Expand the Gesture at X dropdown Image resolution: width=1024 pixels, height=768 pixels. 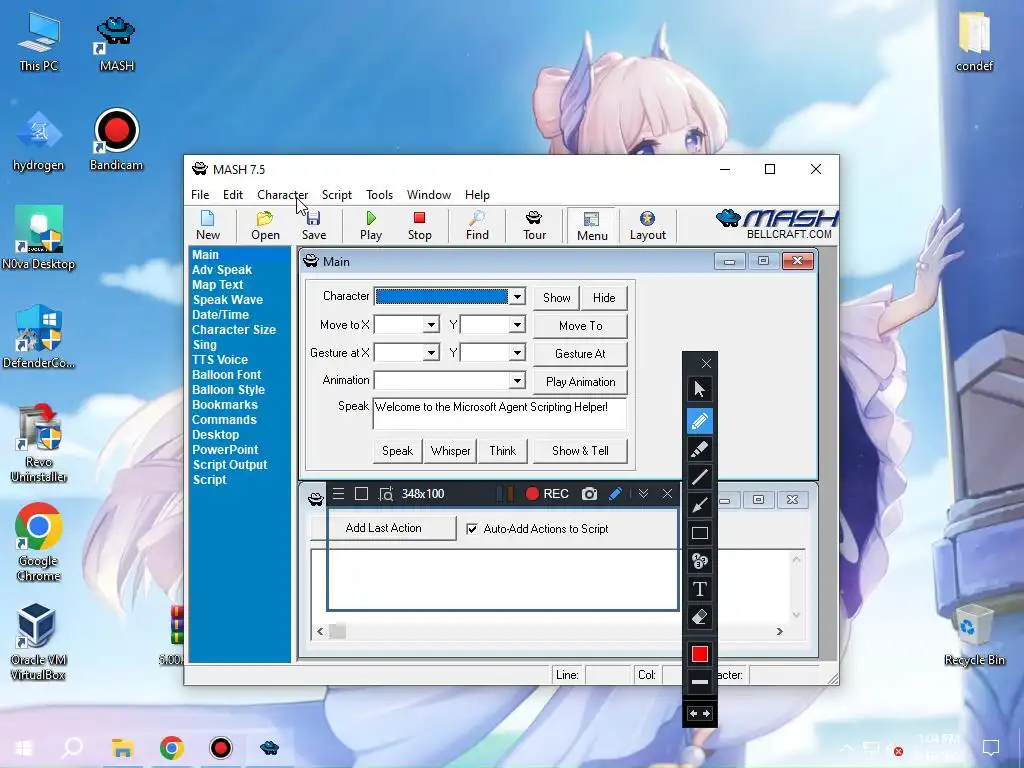pyautogui.click(x=431, y=353)
